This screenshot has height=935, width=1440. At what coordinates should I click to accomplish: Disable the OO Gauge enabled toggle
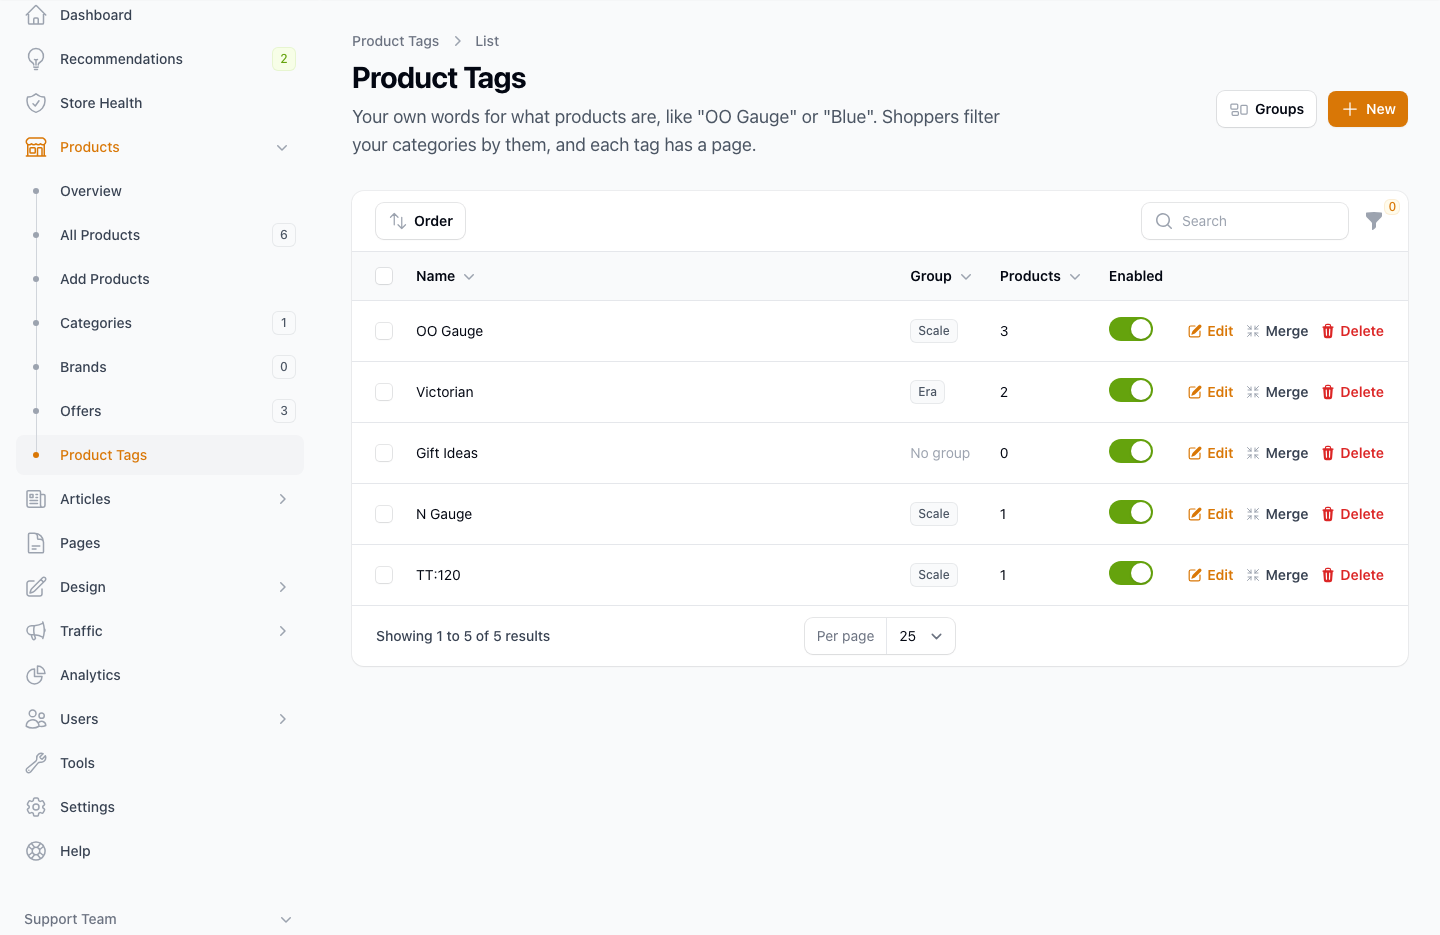click(1131, 329)
